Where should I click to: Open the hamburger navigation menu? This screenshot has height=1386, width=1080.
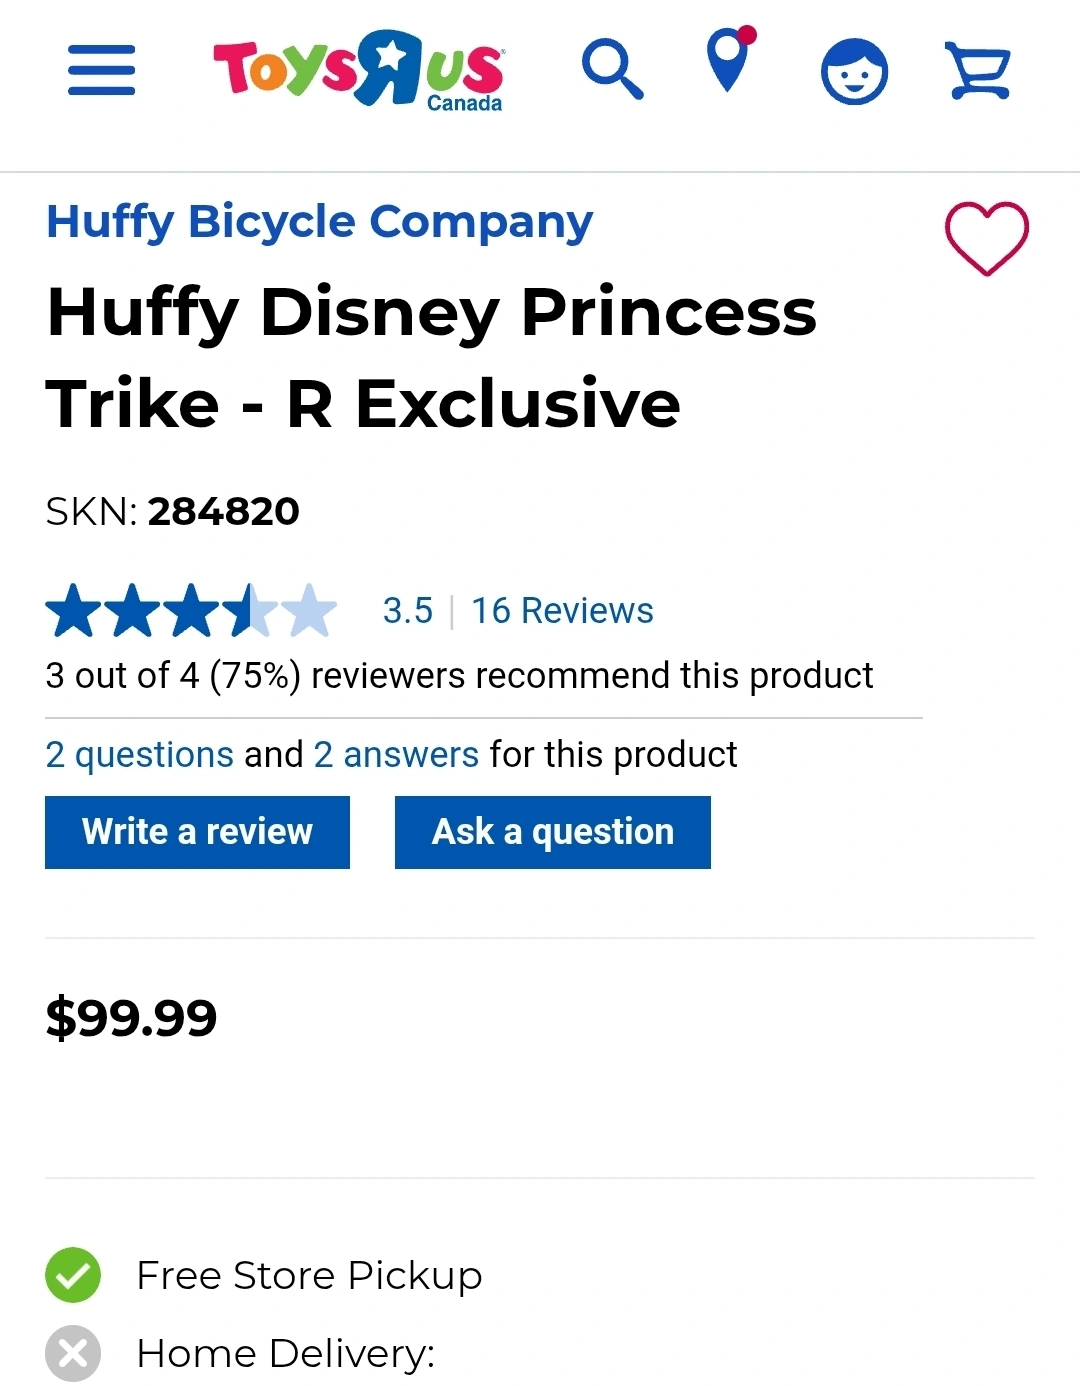tap(101, 70)
